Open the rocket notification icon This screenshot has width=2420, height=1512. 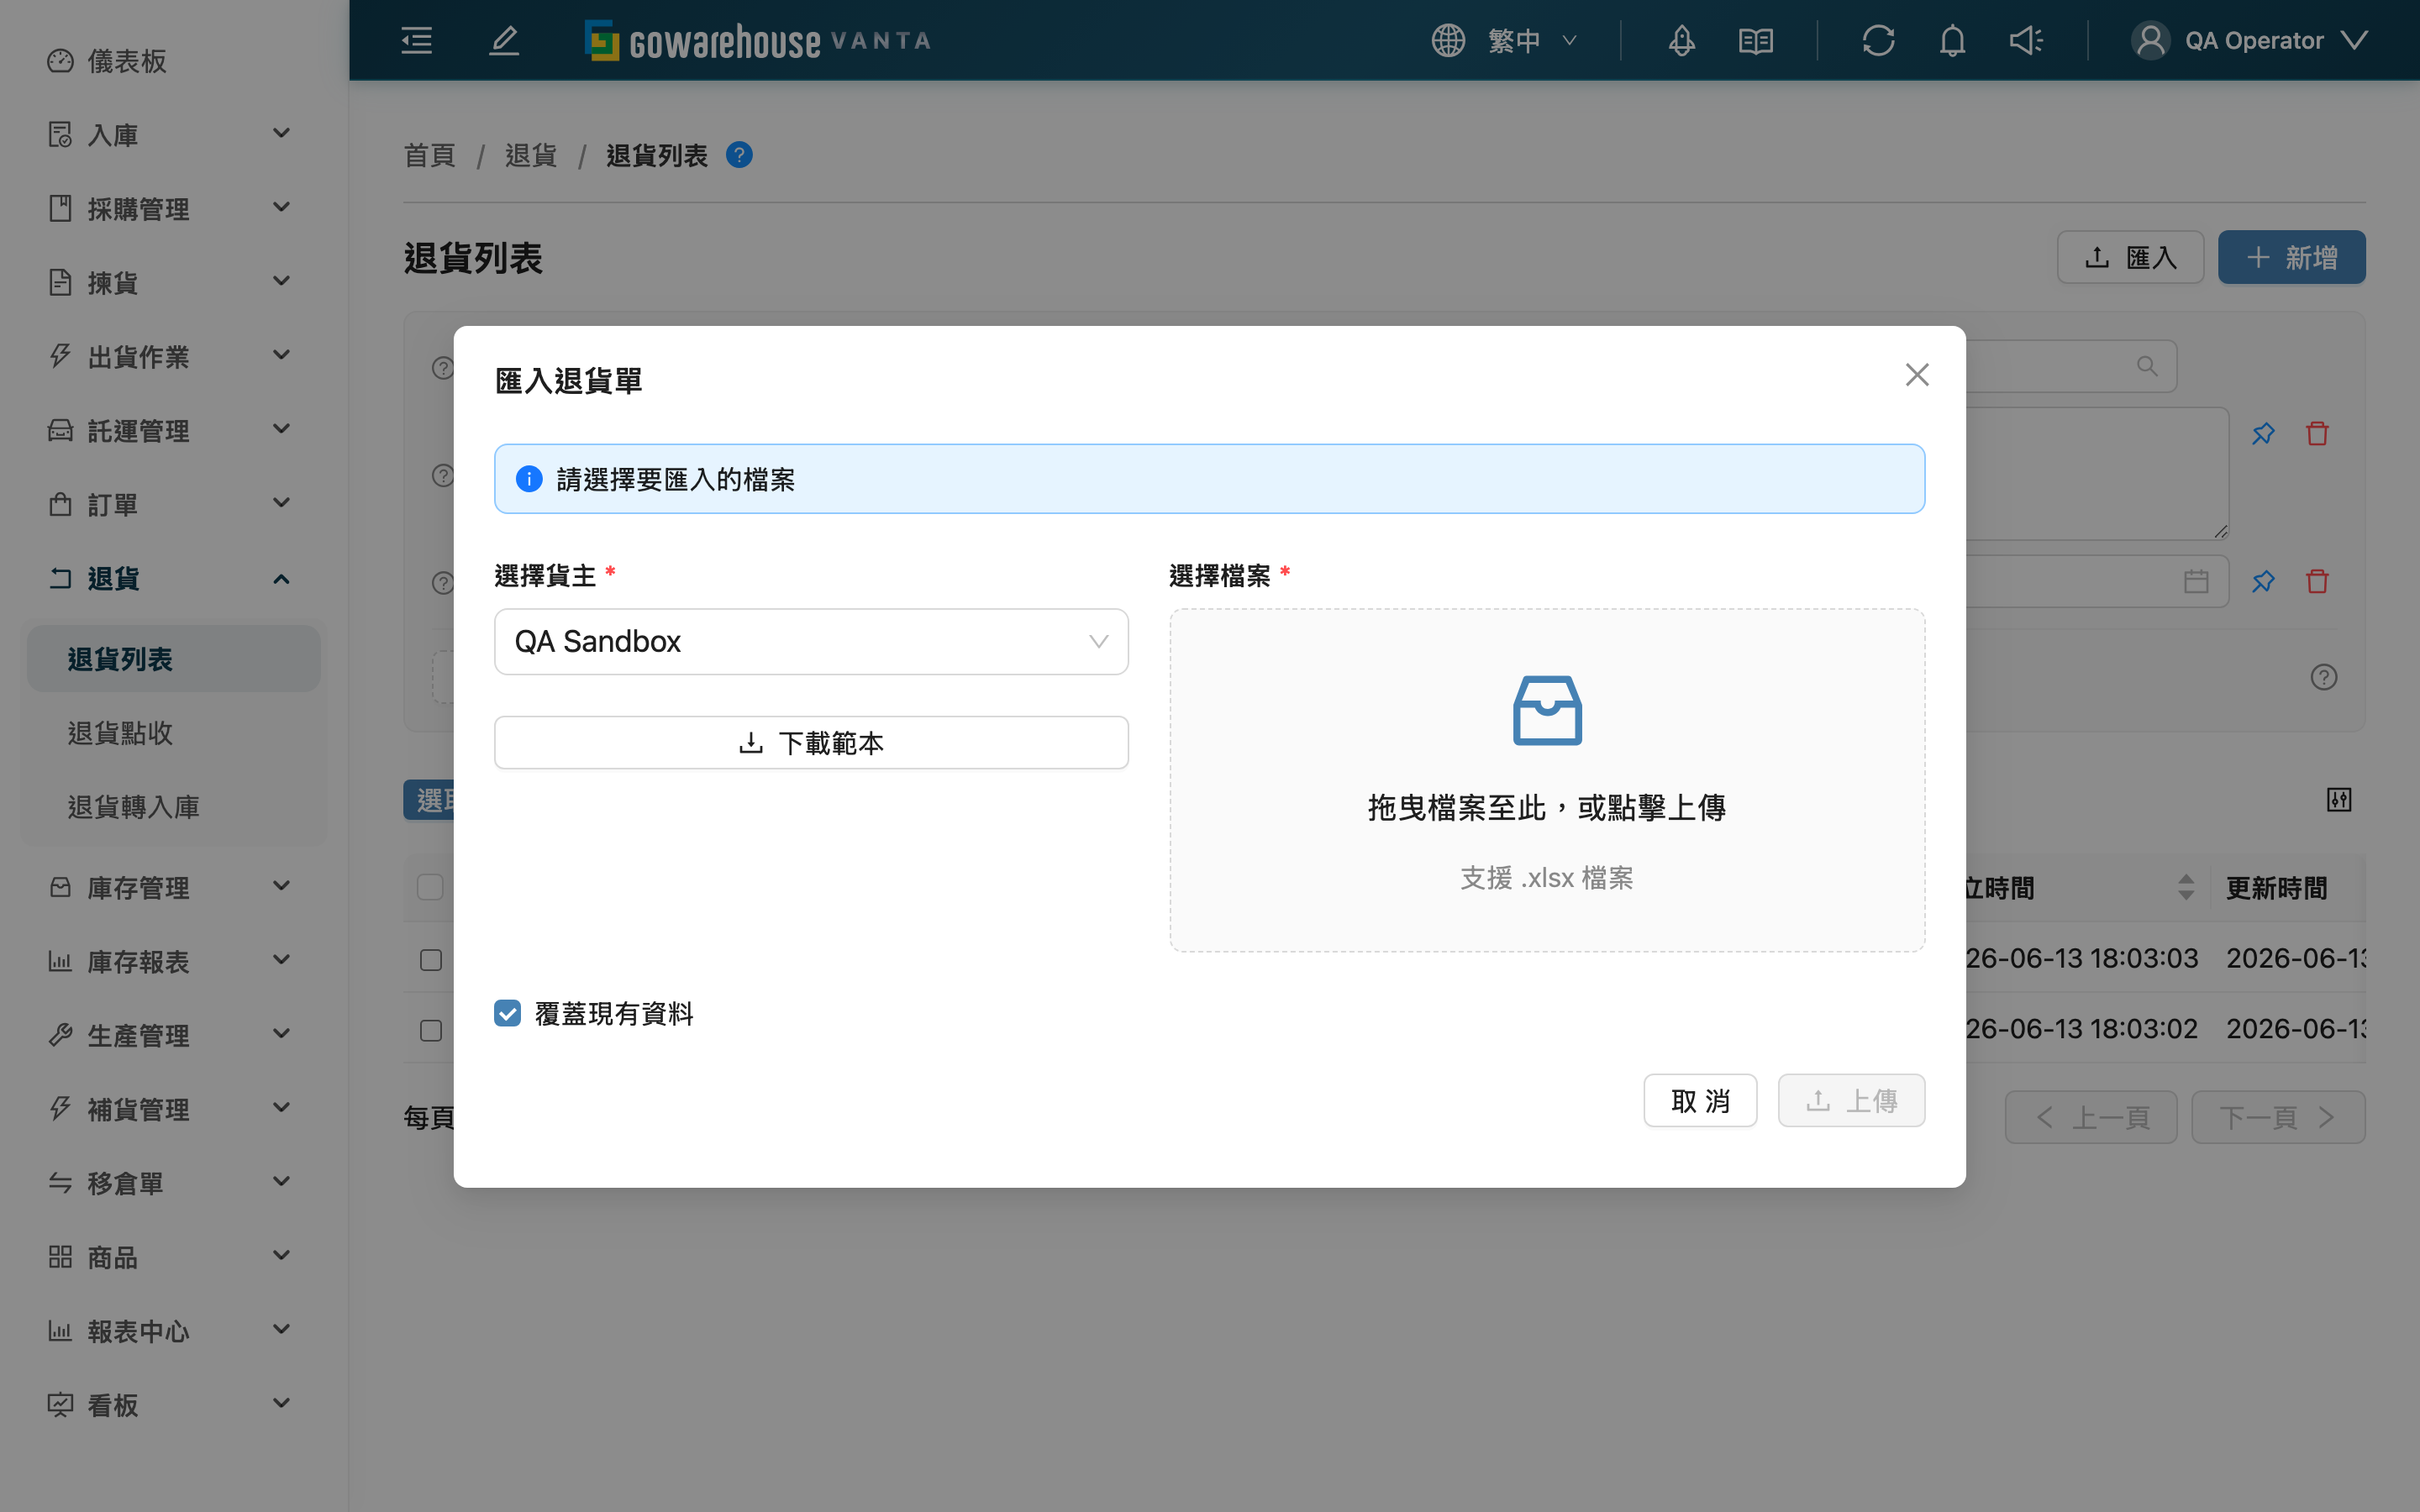tap(1682, 40)
